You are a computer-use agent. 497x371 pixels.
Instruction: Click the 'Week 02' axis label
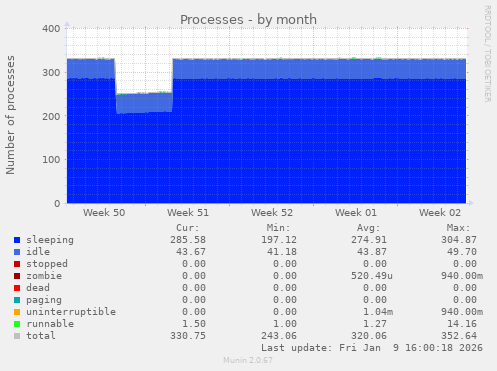click(x=440, y=213)
